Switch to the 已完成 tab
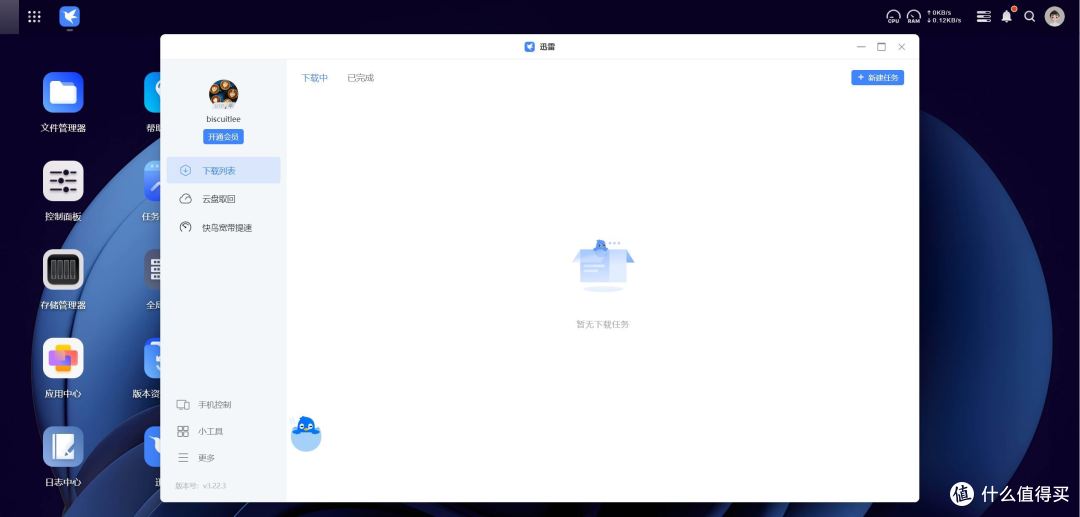Viewport: 1080px width, 517px height. (360, 78)
